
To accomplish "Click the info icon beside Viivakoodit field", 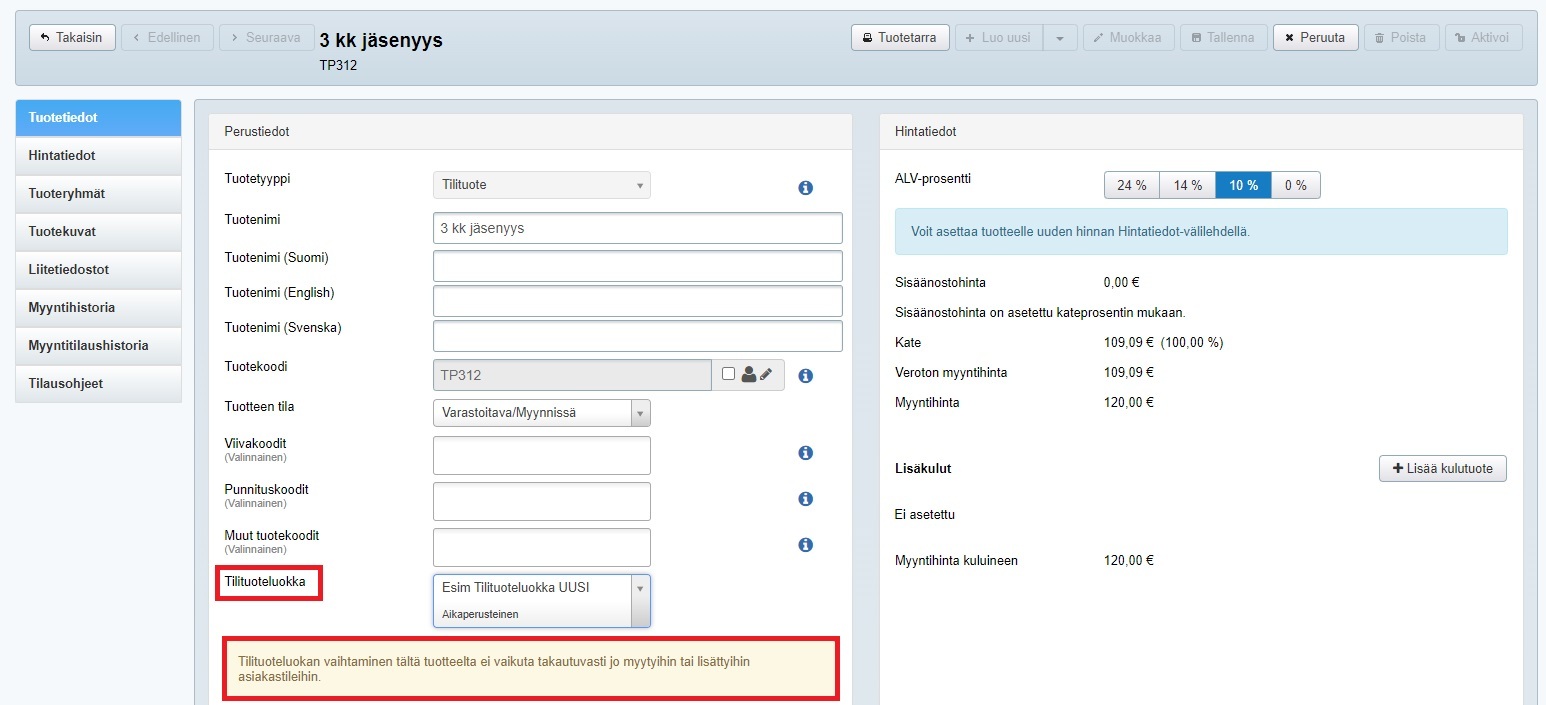I will [805, 453].
